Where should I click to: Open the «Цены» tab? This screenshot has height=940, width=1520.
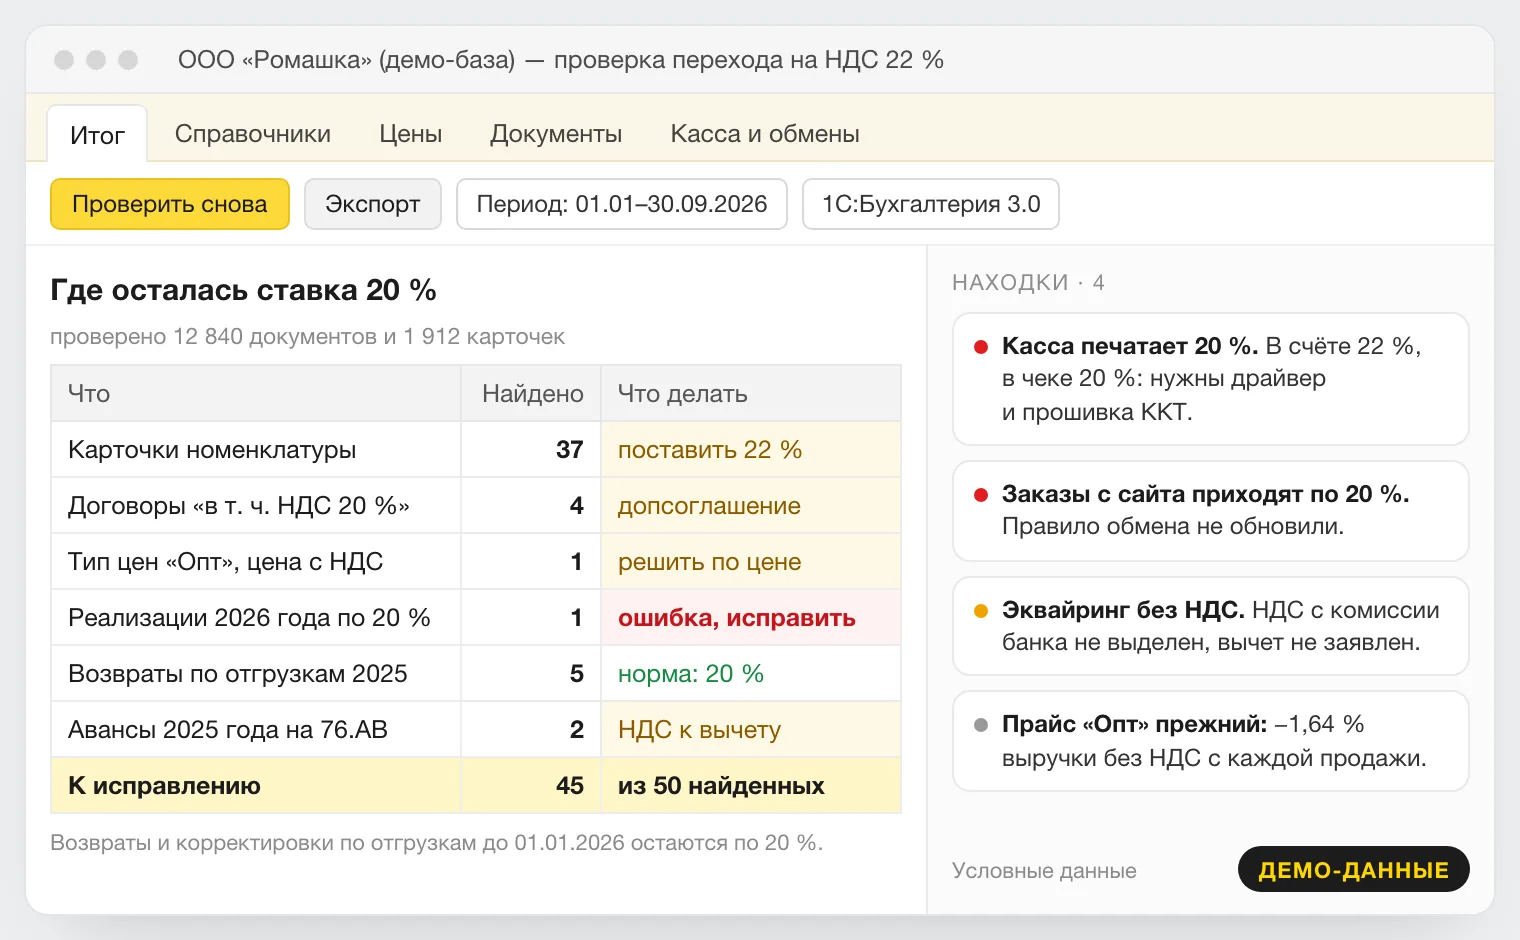pyautogui.click(x=410, y=134)
